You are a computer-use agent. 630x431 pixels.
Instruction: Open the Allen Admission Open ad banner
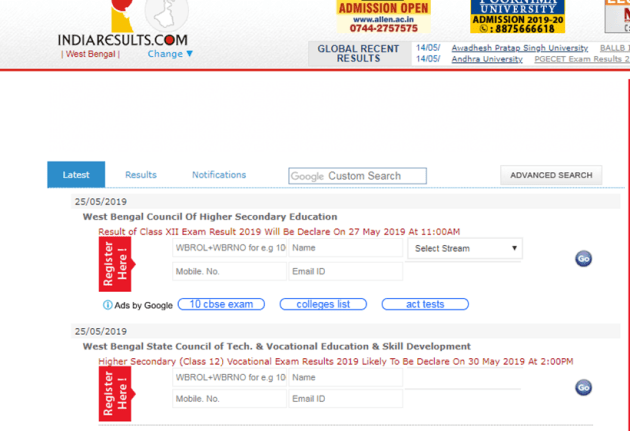pos(383,17)
